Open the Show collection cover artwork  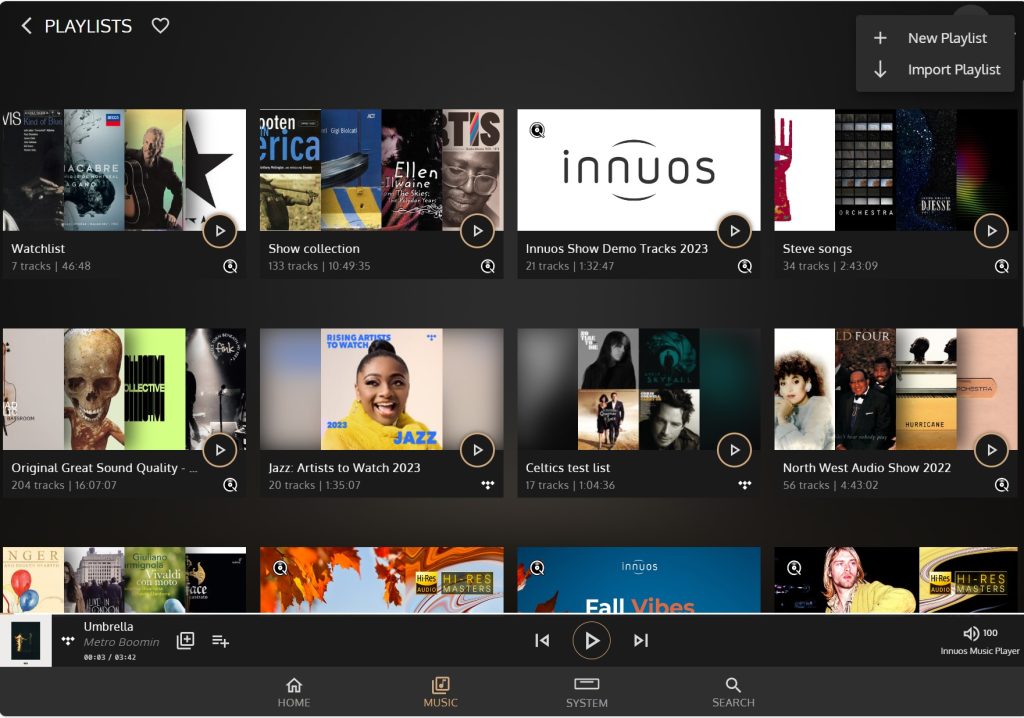tap(381, 170)
